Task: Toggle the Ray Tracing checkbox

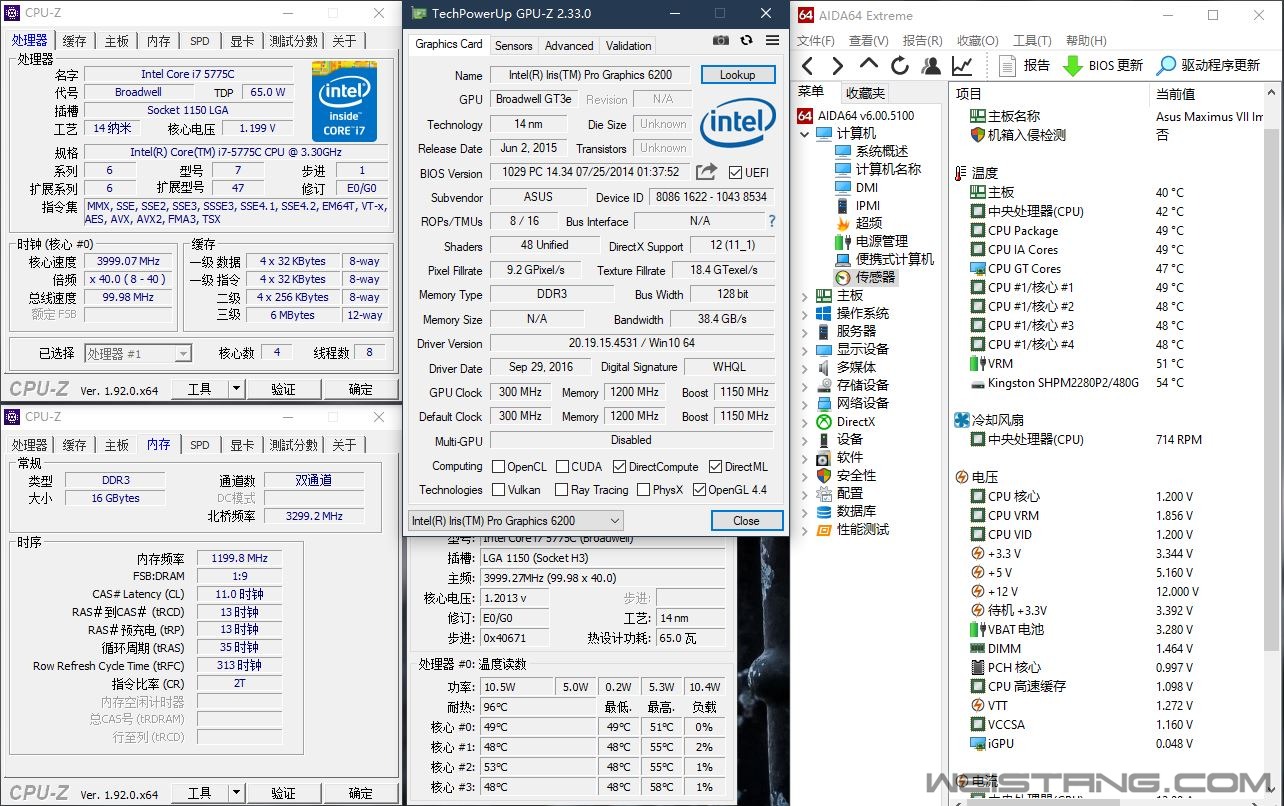Action: coord(562,490)
